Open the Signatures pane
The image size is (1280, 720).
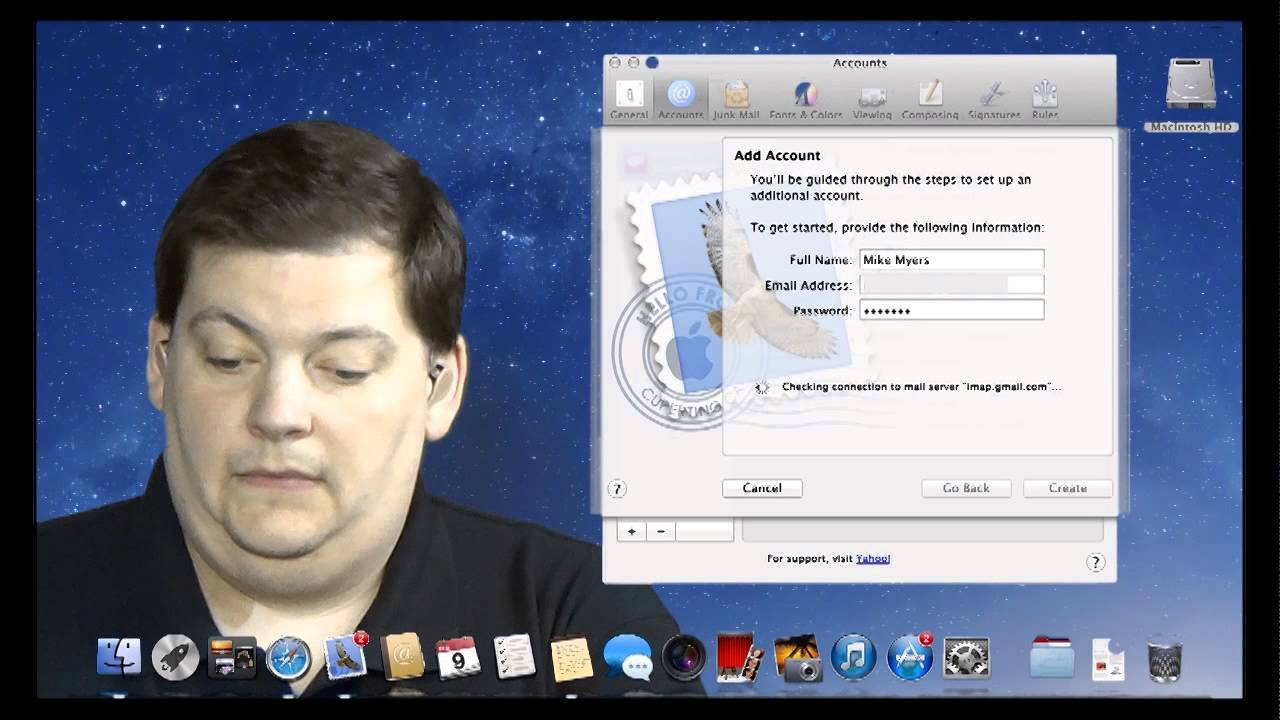(993, 97)
